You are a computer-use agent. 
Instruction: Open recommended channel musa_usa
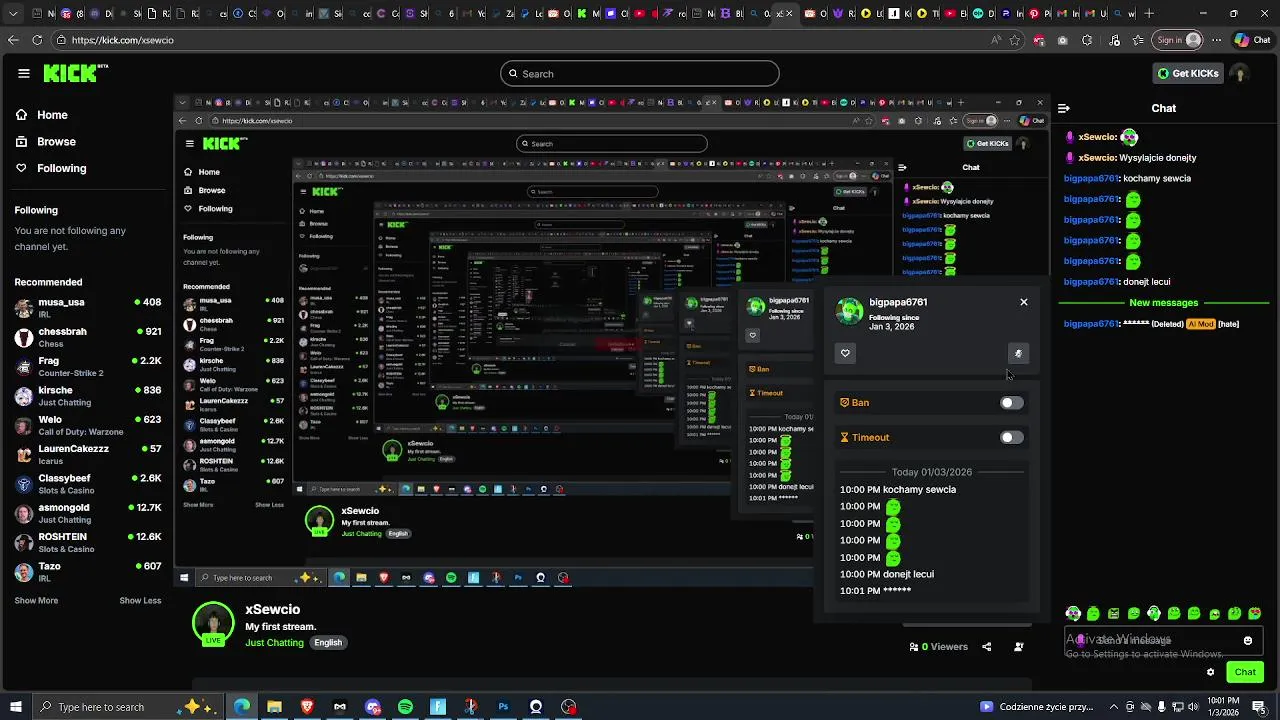tap(88, 308)
